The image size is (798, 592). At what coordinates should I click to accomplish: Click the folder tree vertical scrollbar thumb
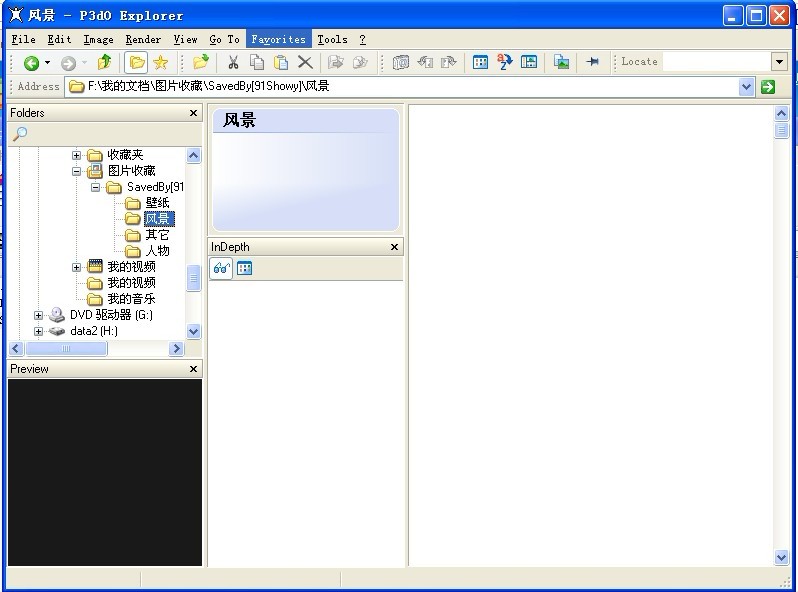click(x=193, y=278)
